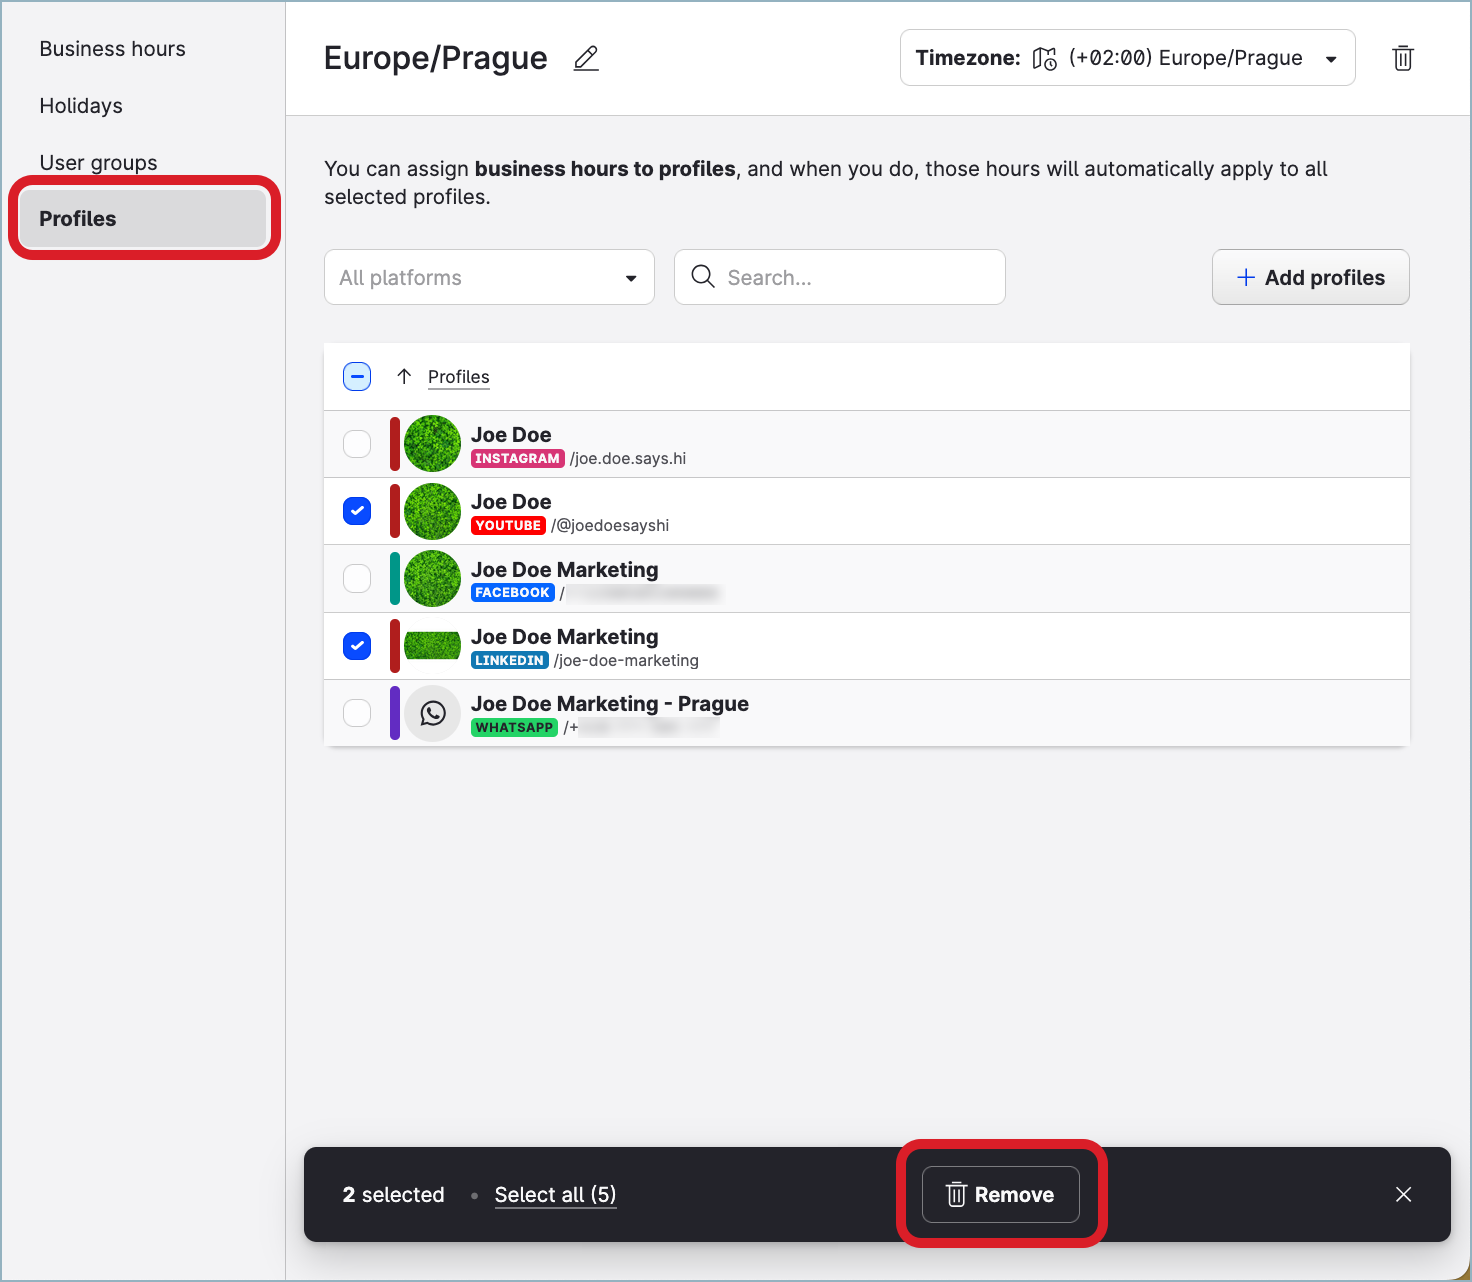The height and width of the screenshot is (1282, 1472).
Task: Click the Joe Doe Instagram profile avatar
Action: point(432,444)
